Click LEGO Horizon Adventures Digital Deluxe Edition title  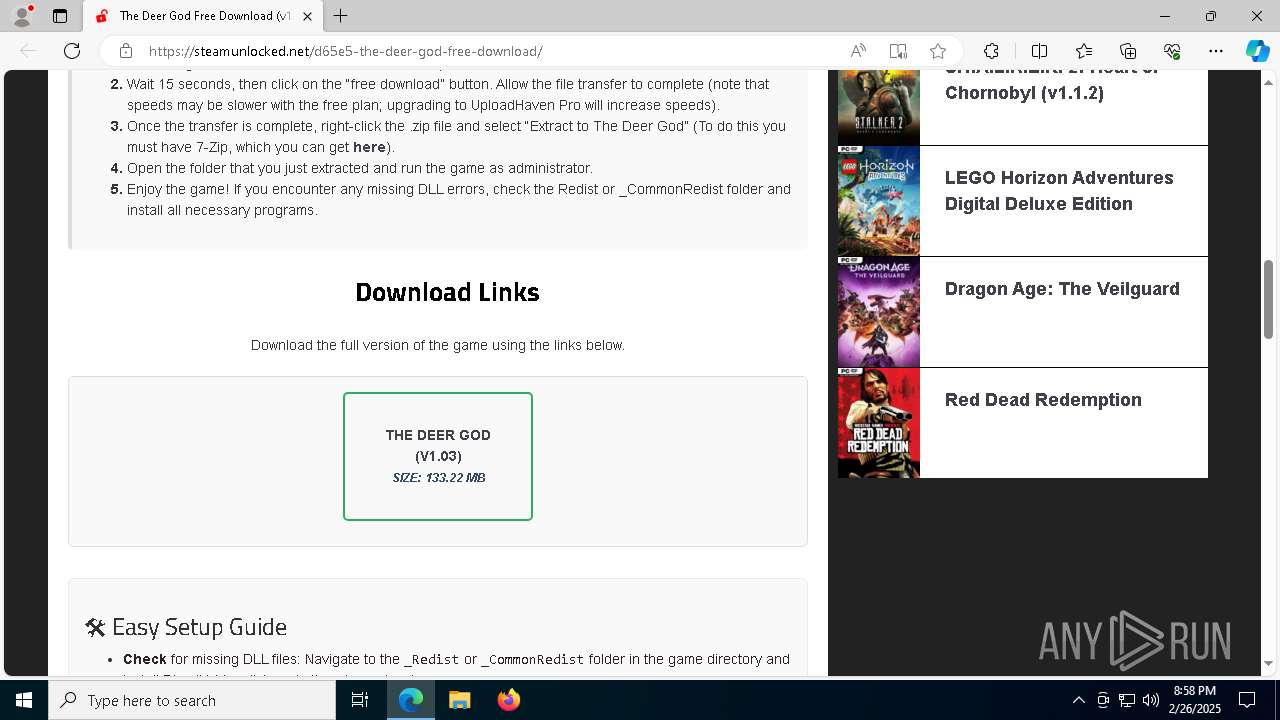click(x=1059, y=190)
